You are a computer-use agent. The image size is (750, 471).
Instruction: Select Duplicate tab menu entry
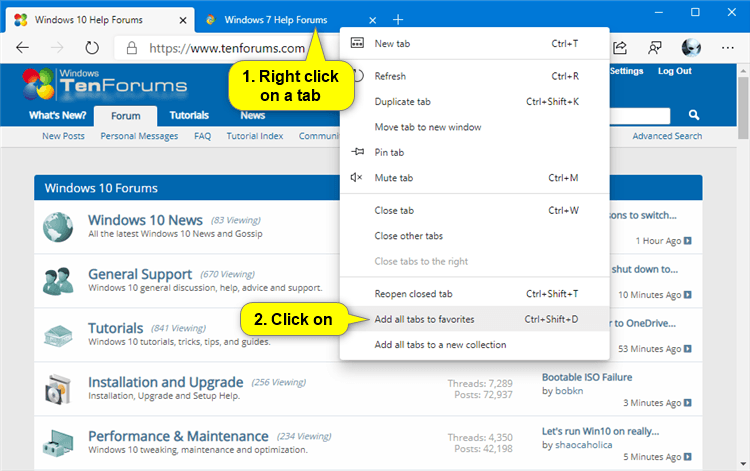[474, 101]
